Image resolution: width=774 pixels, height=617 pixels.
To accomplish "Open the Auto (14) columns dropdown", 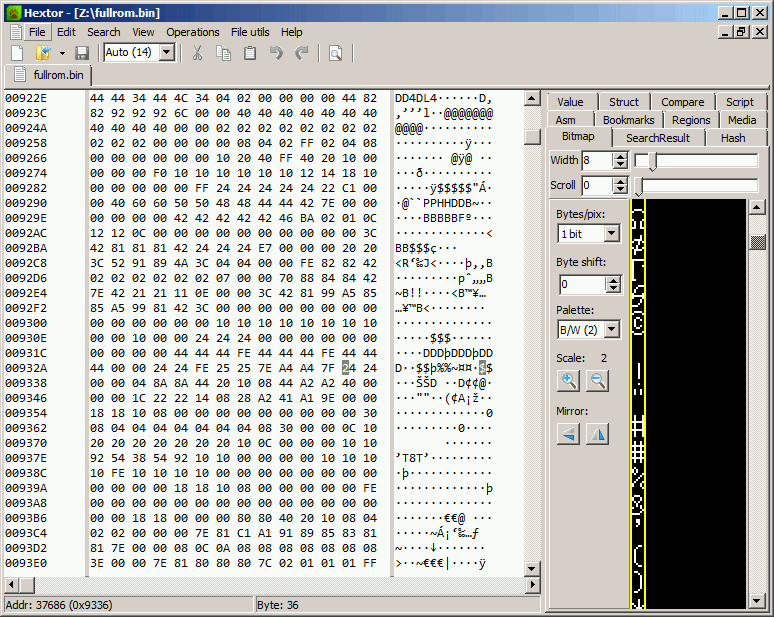I will click(167, 52).
